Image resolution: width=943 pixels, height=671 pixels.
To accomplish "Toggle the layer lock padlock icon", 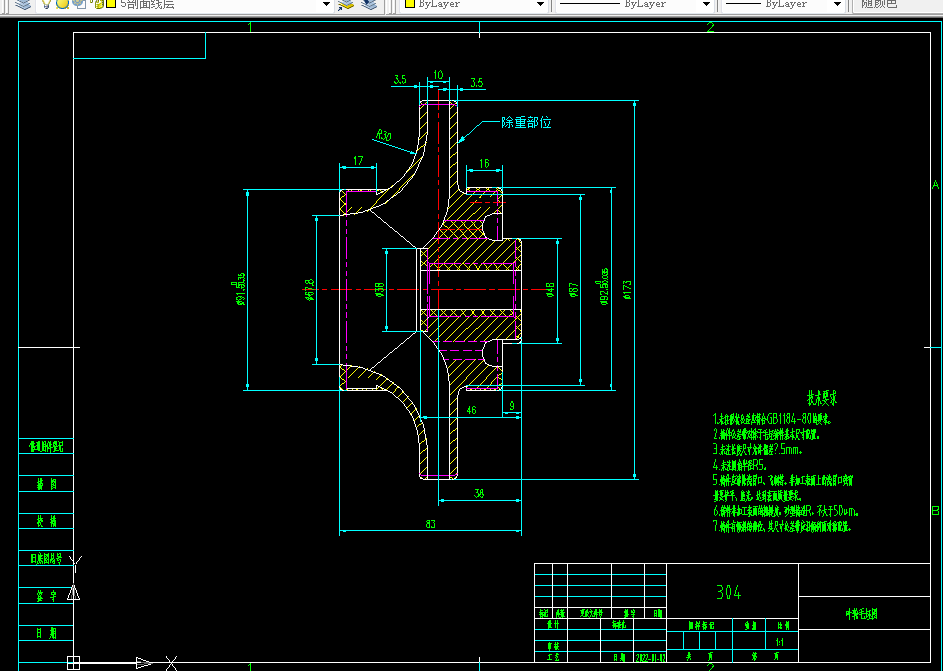I will (x=97, y=4).
